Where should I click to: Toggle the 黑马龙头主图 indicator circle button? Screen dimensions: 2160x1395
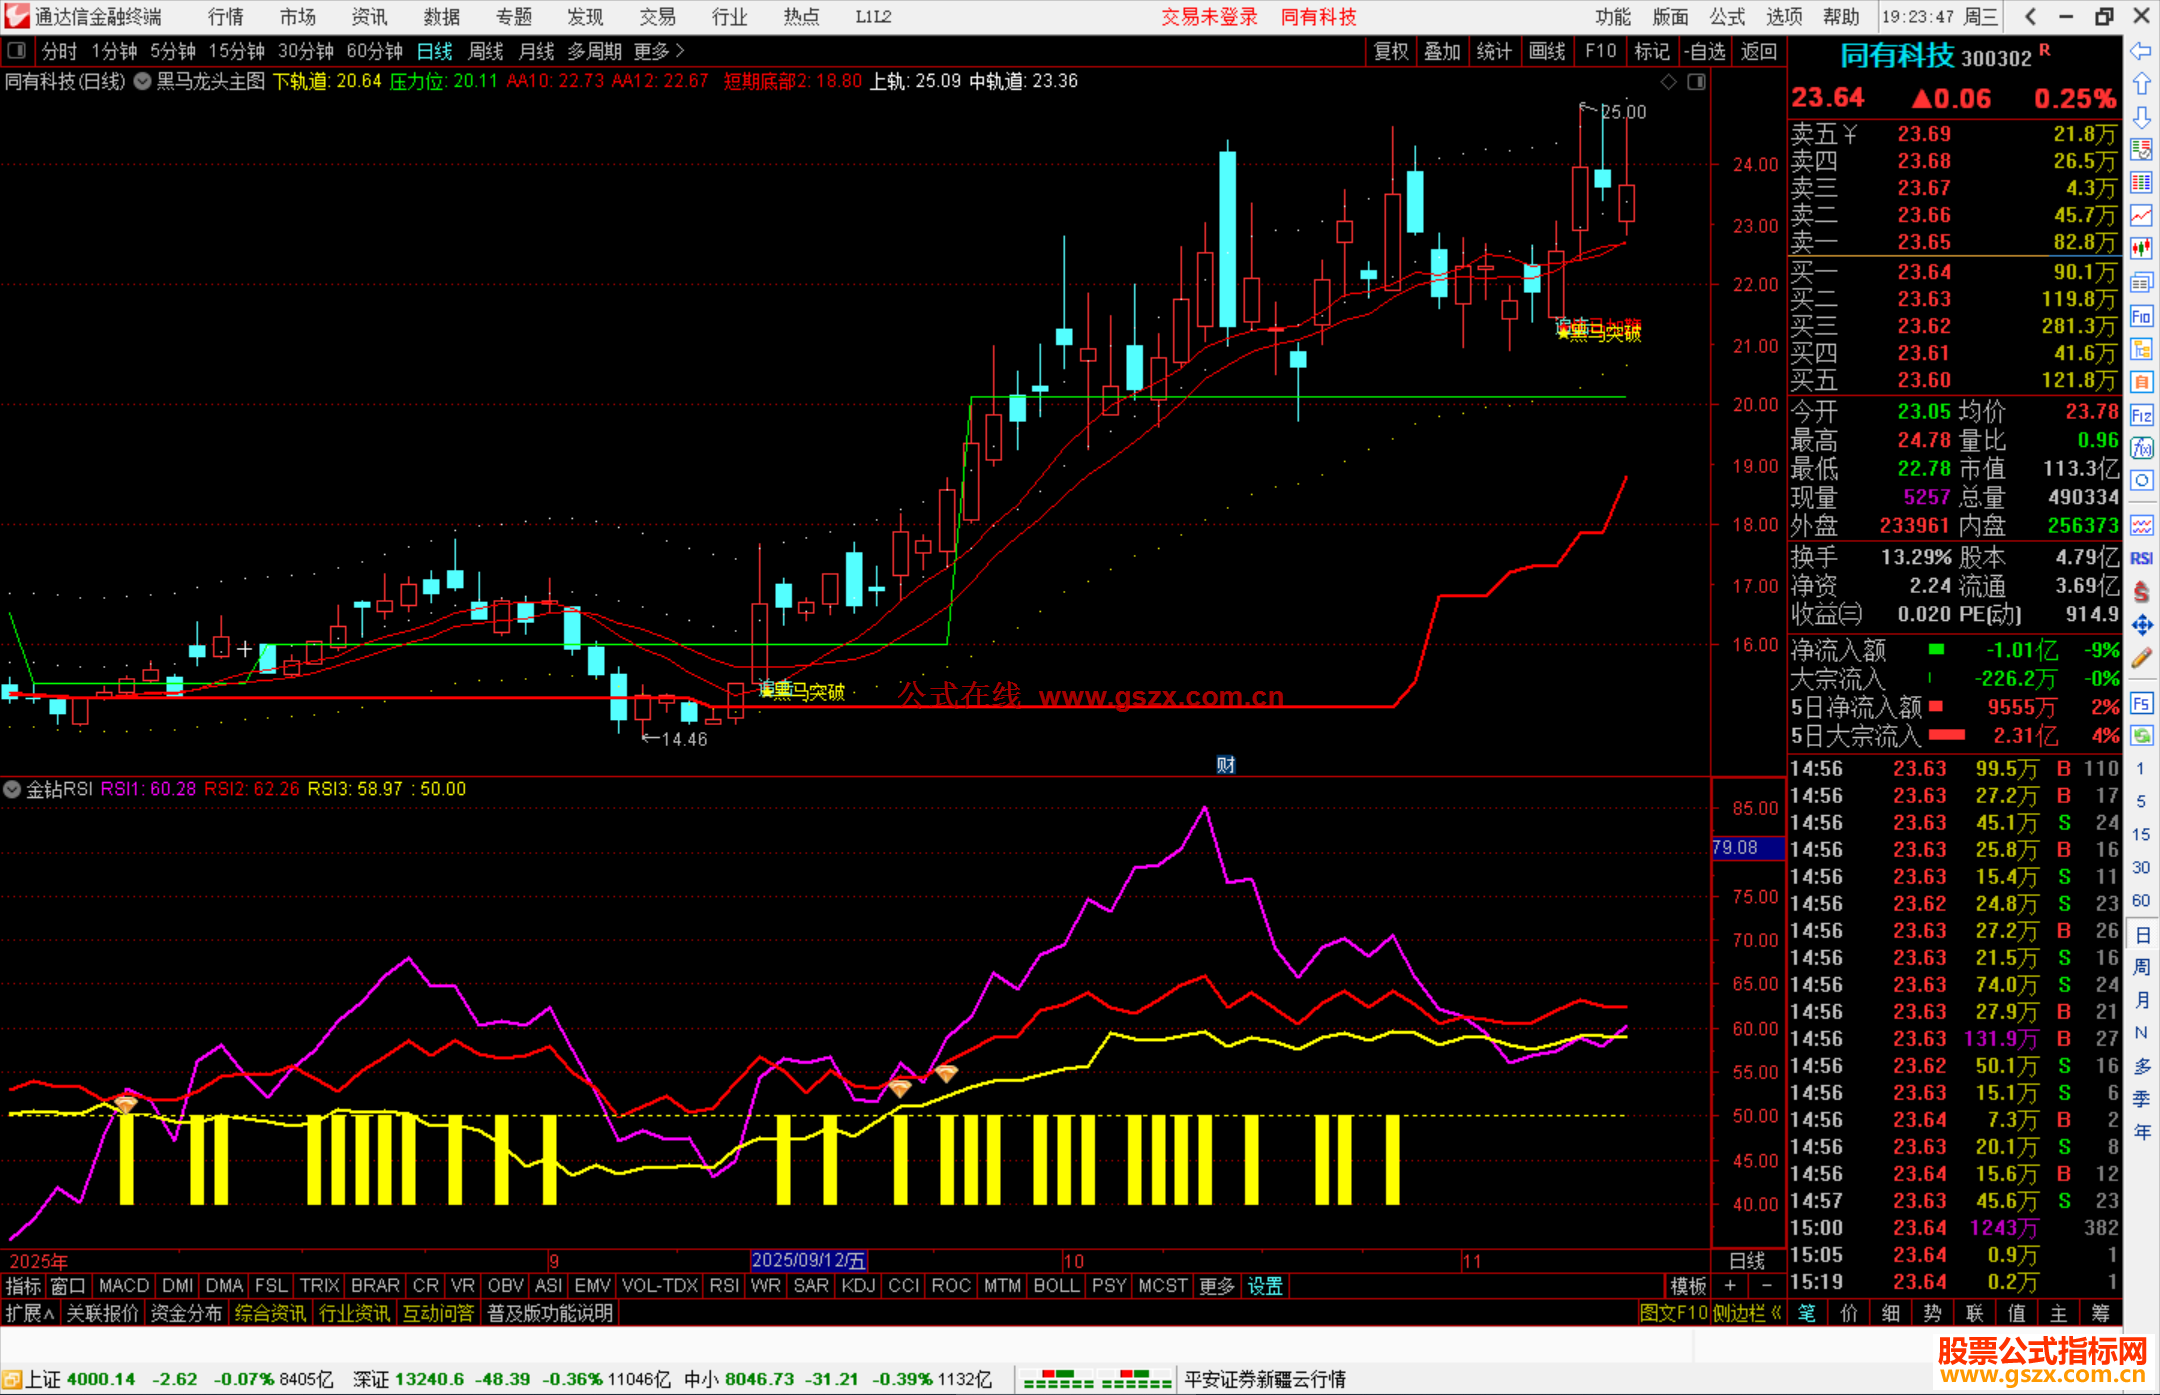coord(143,81)
